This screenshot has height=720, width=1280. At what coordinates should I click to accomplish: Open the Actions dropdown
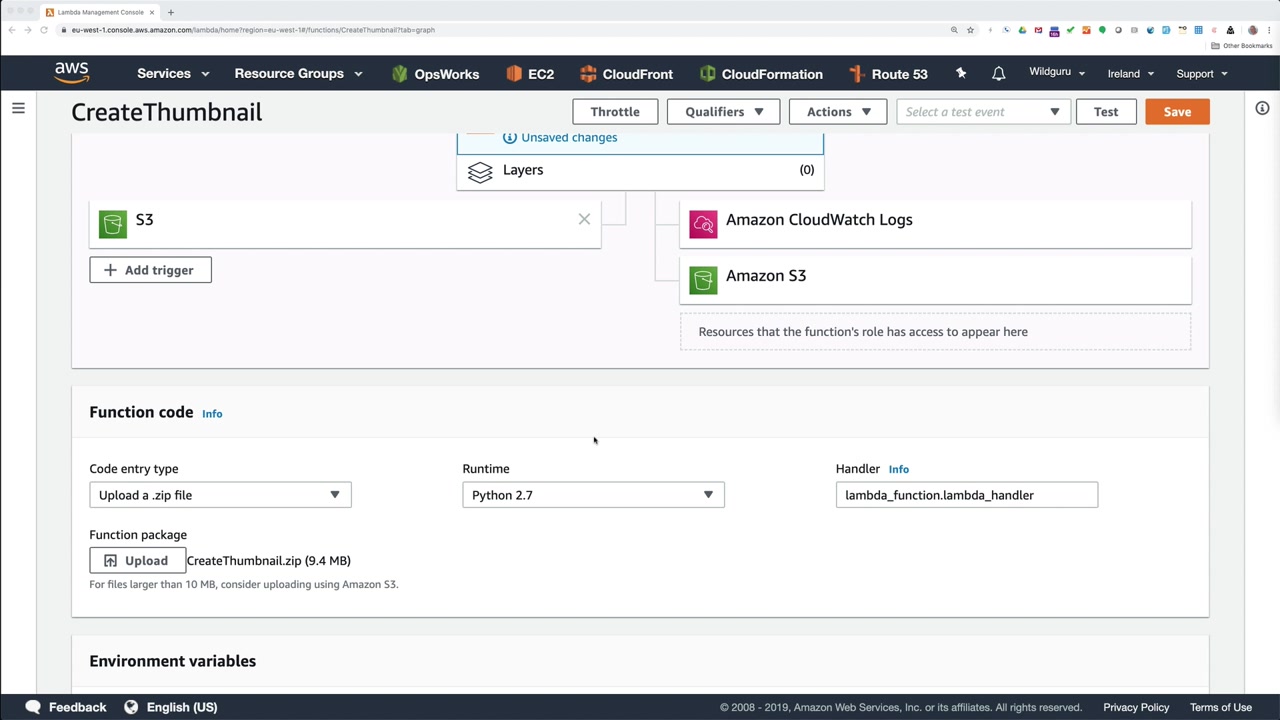coord(838,112)
